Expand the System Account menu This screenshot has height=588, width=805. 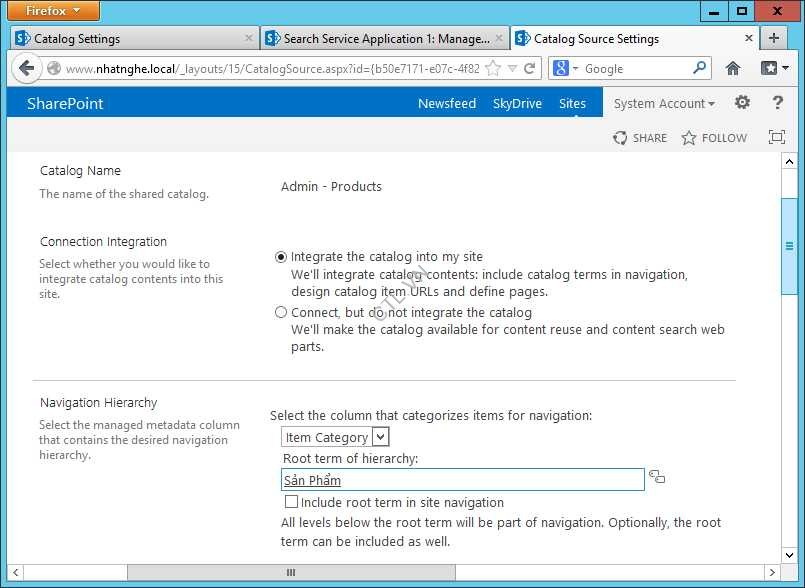click(x=664, y=104)
